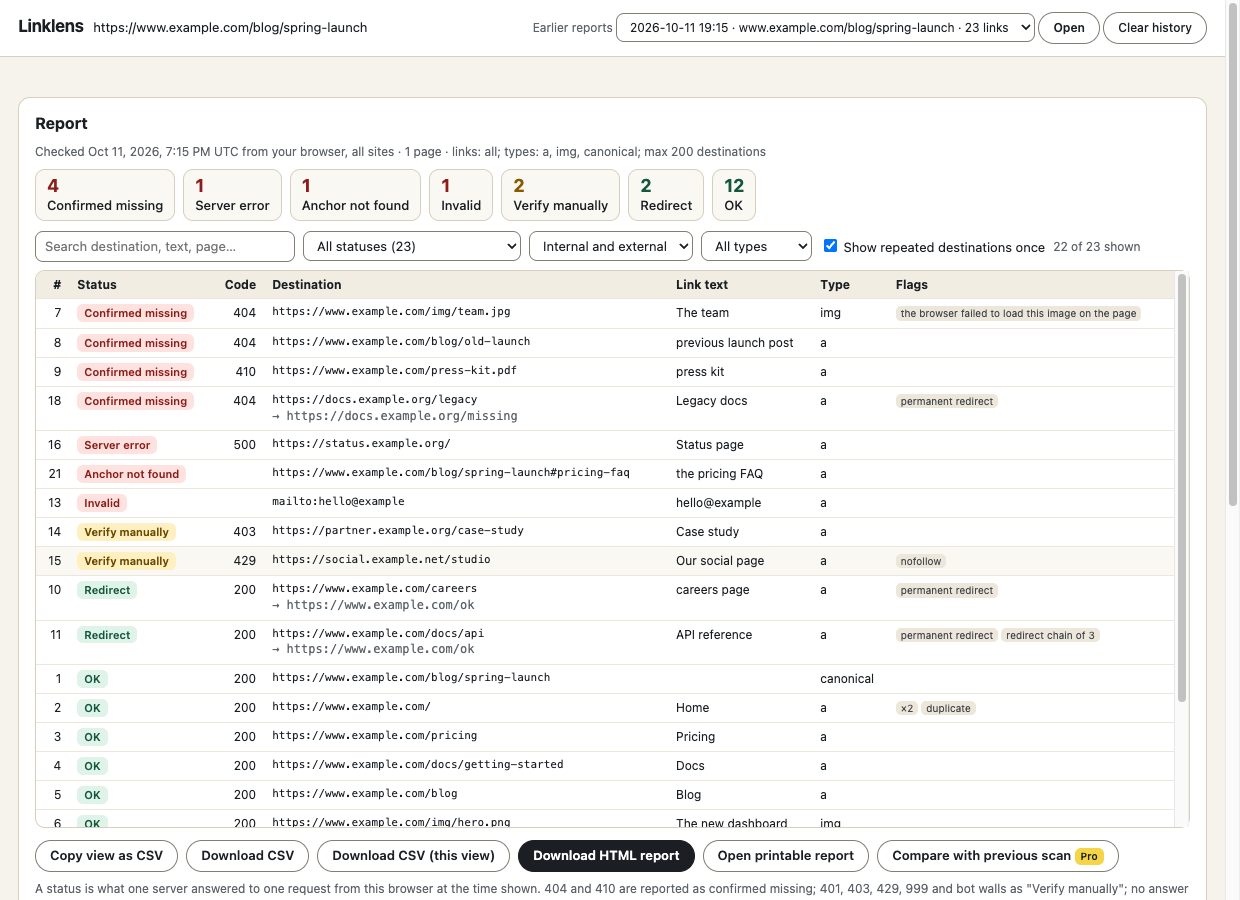Focus the search destination, text, page field
Screen dimensions: 1240x900
coord(165,246)
